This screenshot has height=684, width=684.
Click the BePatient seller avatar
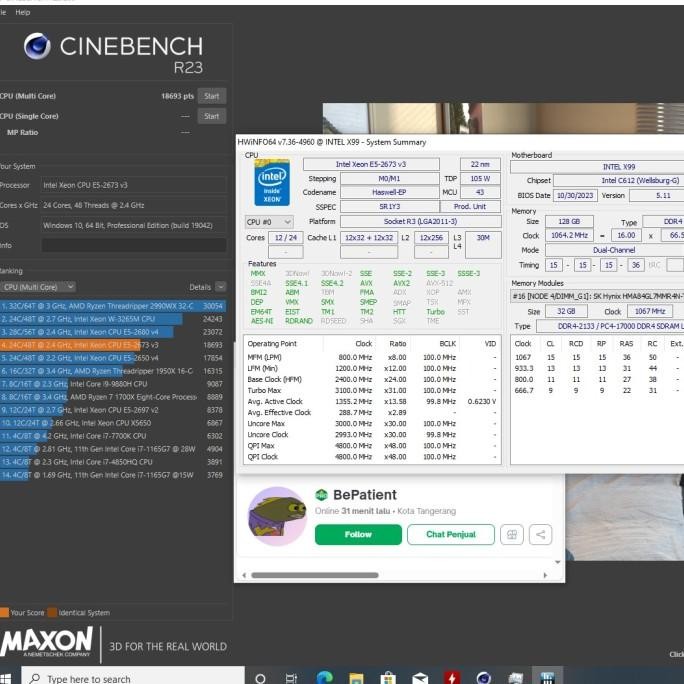277,516
